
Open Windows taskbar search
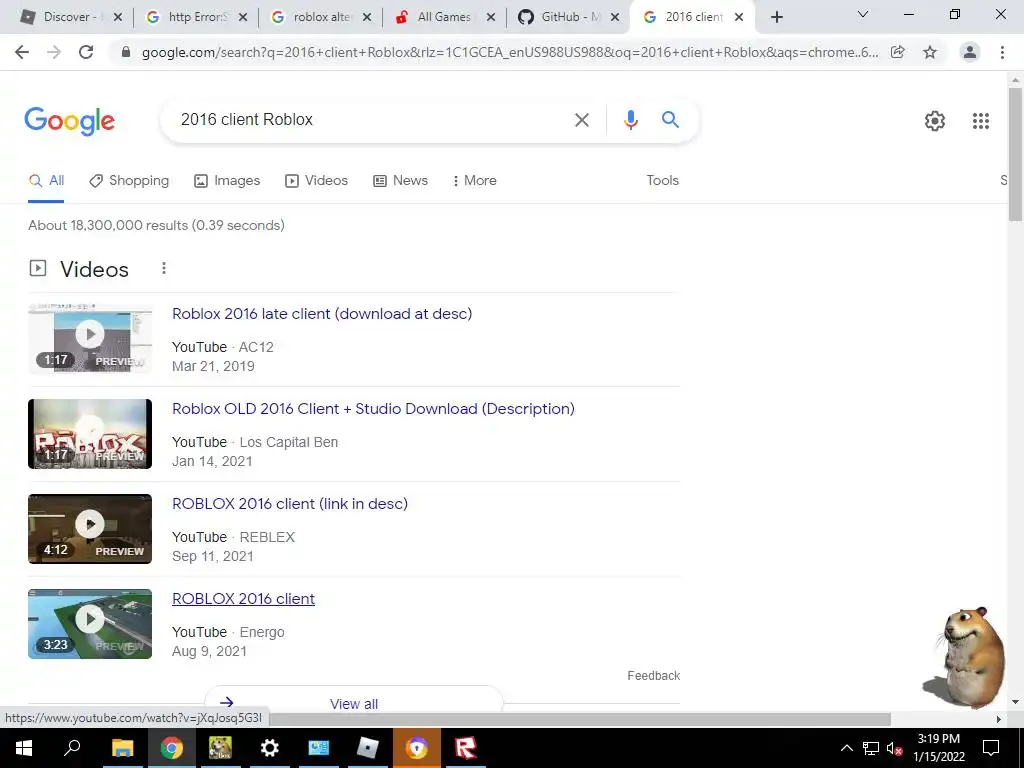72,748
